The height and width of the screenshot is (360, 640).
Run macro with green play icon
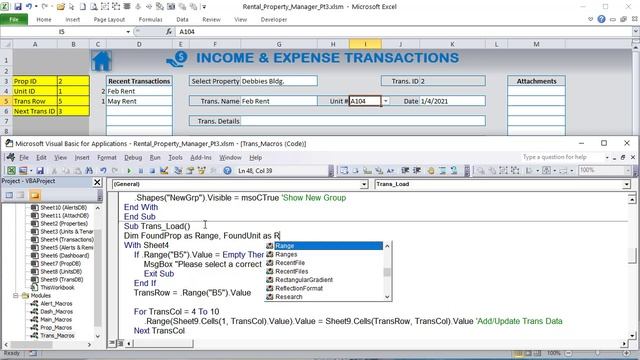[129, 171]
